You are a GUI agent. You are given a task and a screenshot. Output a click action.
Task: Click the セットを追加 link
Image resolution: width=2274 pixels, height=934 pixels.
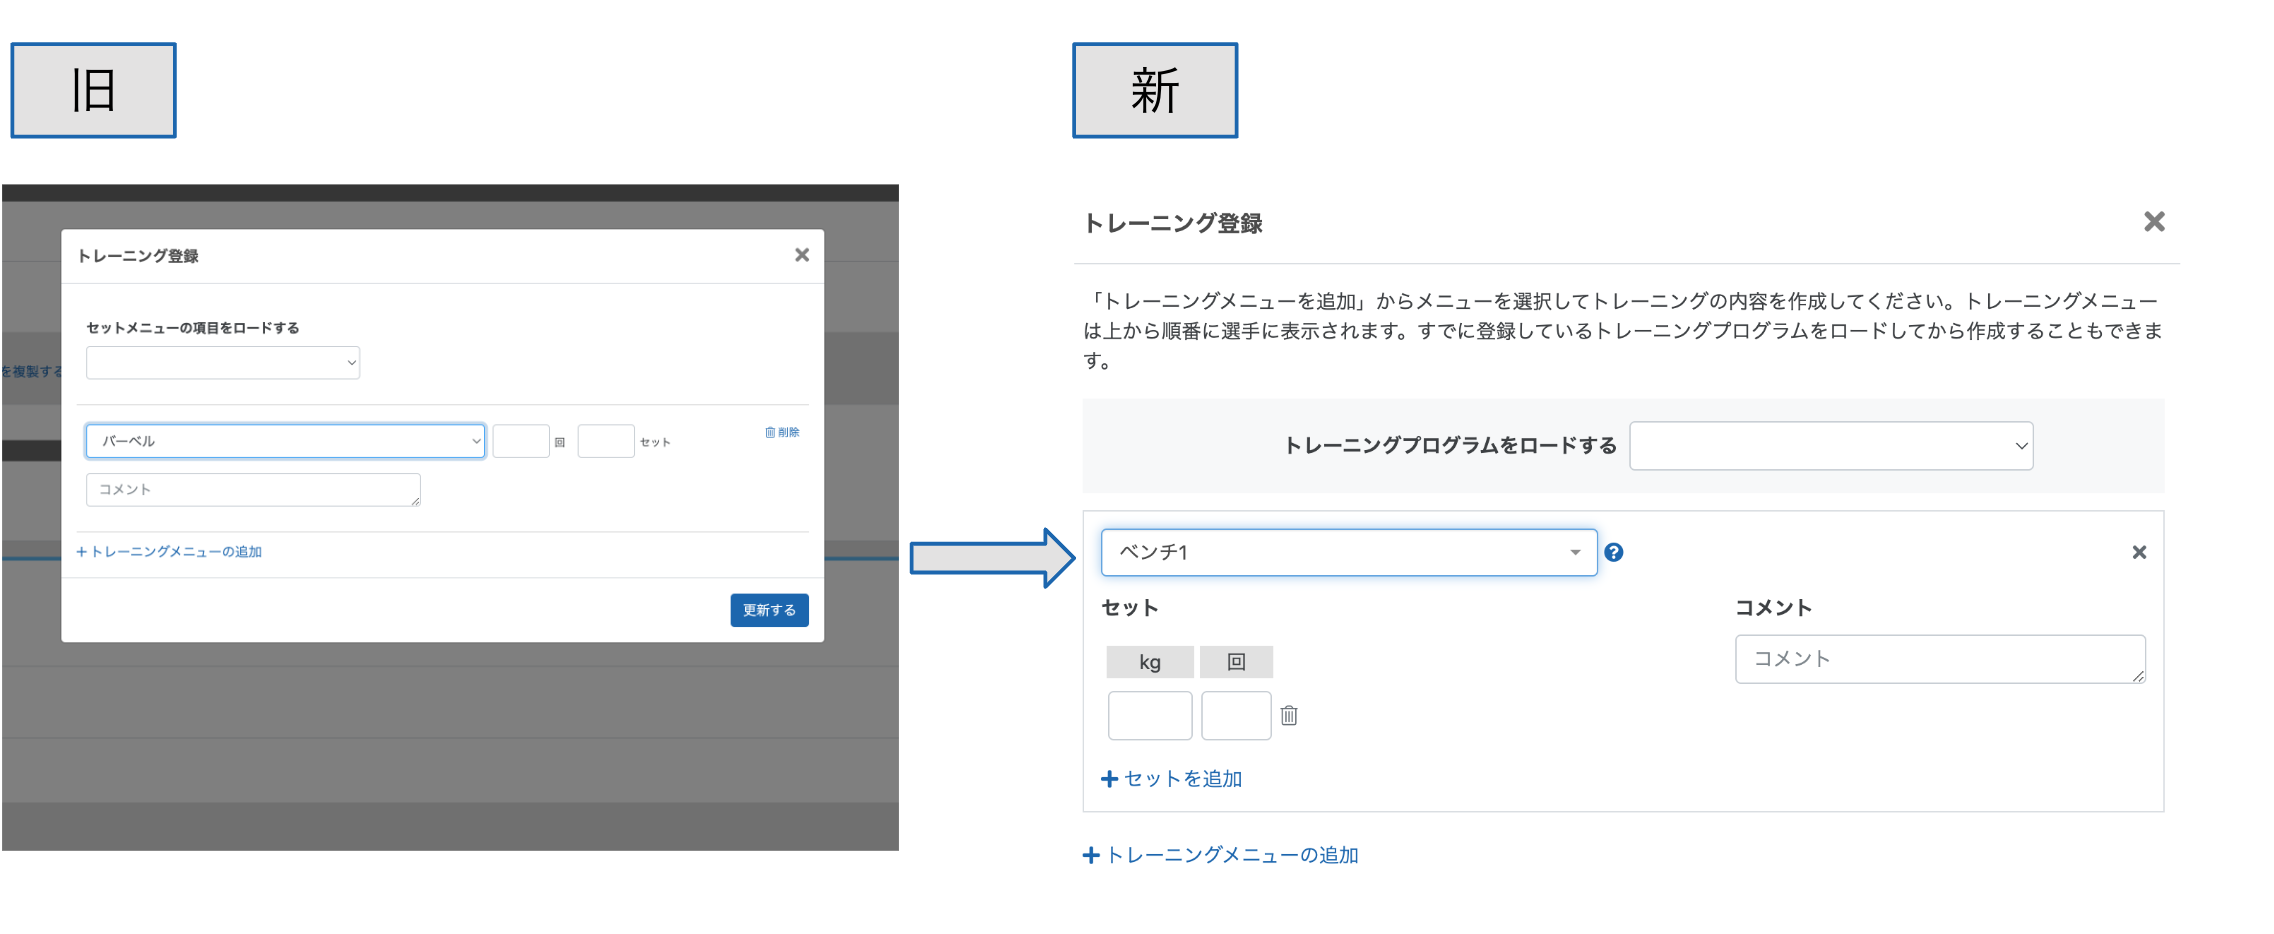(1172, 779)
